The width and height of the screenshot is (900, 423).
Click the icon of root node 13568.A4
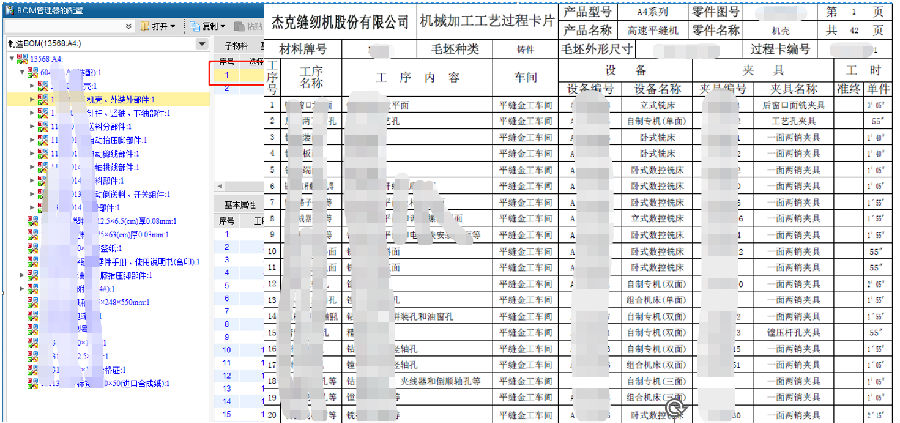click(22, 59)
